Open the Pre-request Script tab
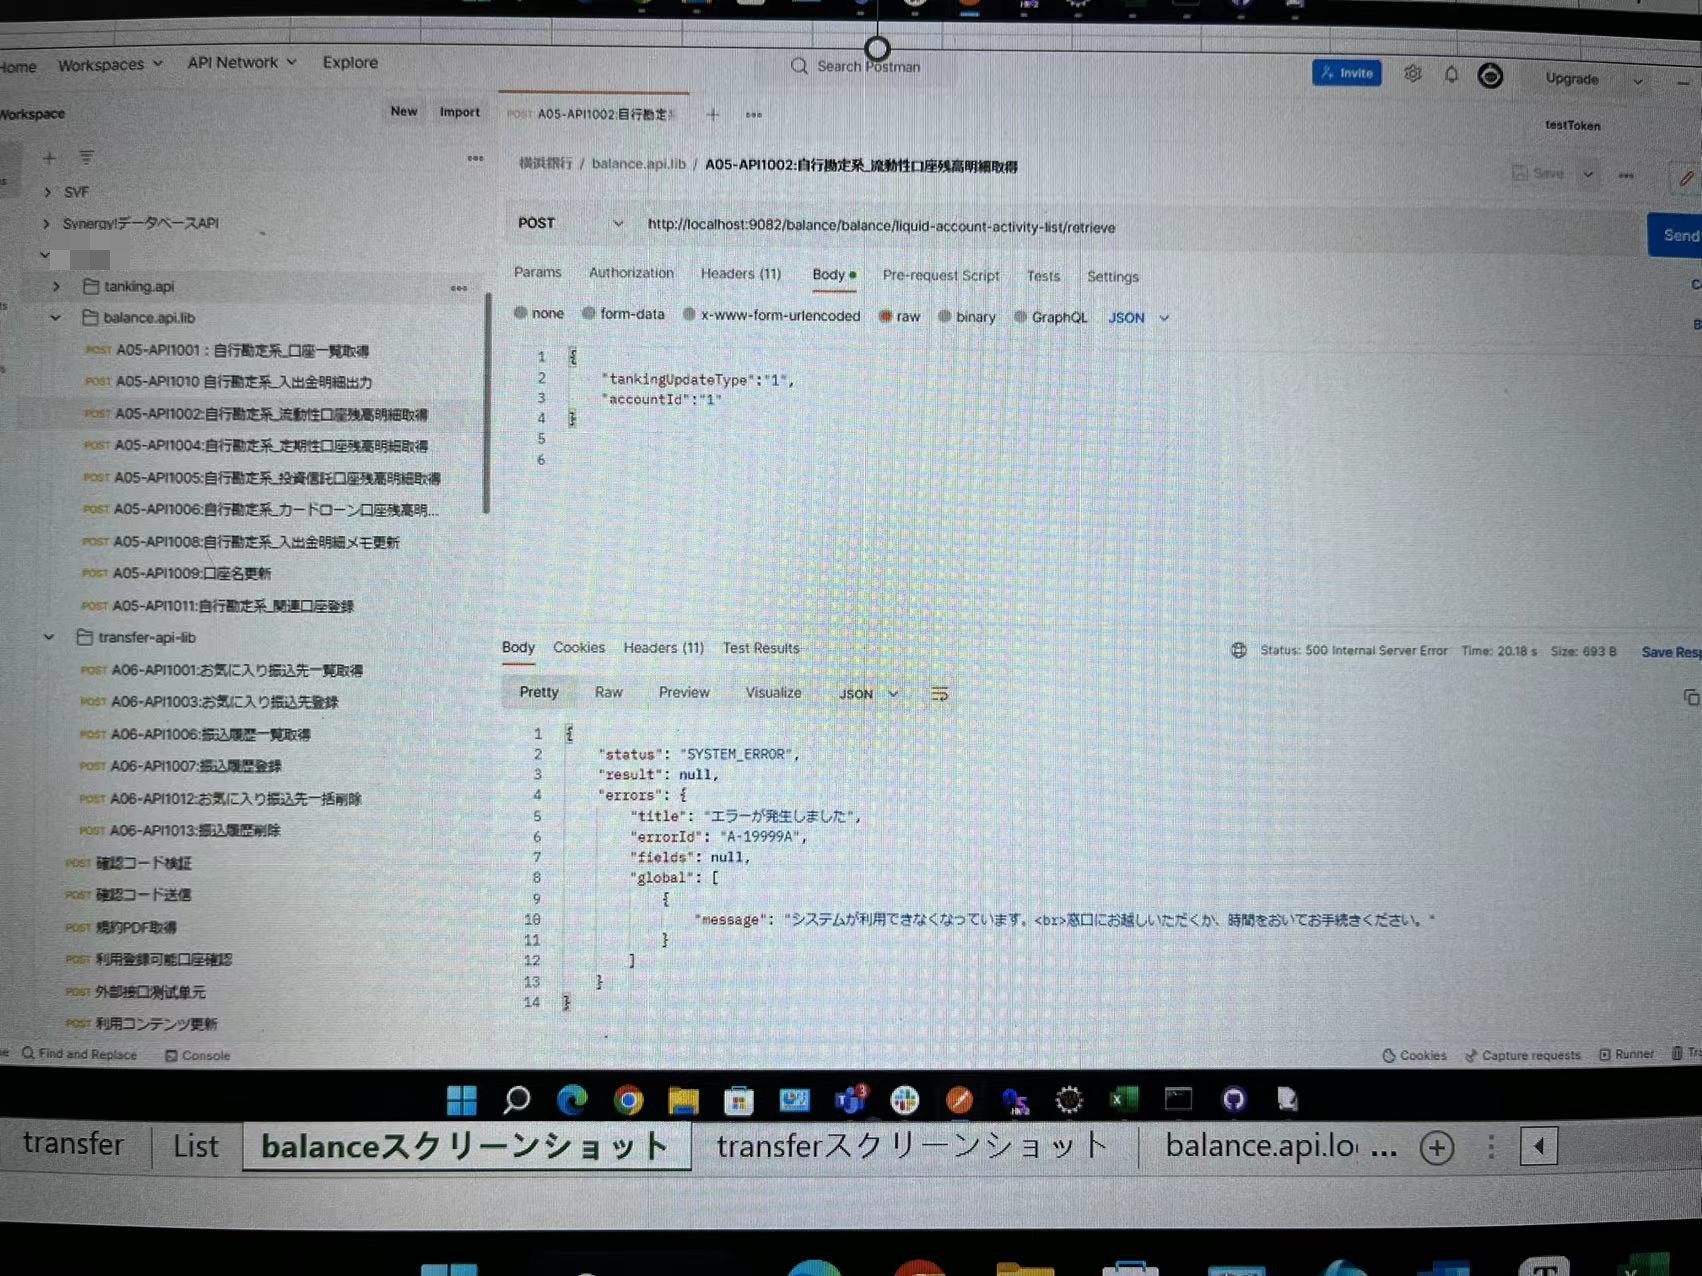Viewport: 1702px width, 1276px height. (x=941, y=275)
